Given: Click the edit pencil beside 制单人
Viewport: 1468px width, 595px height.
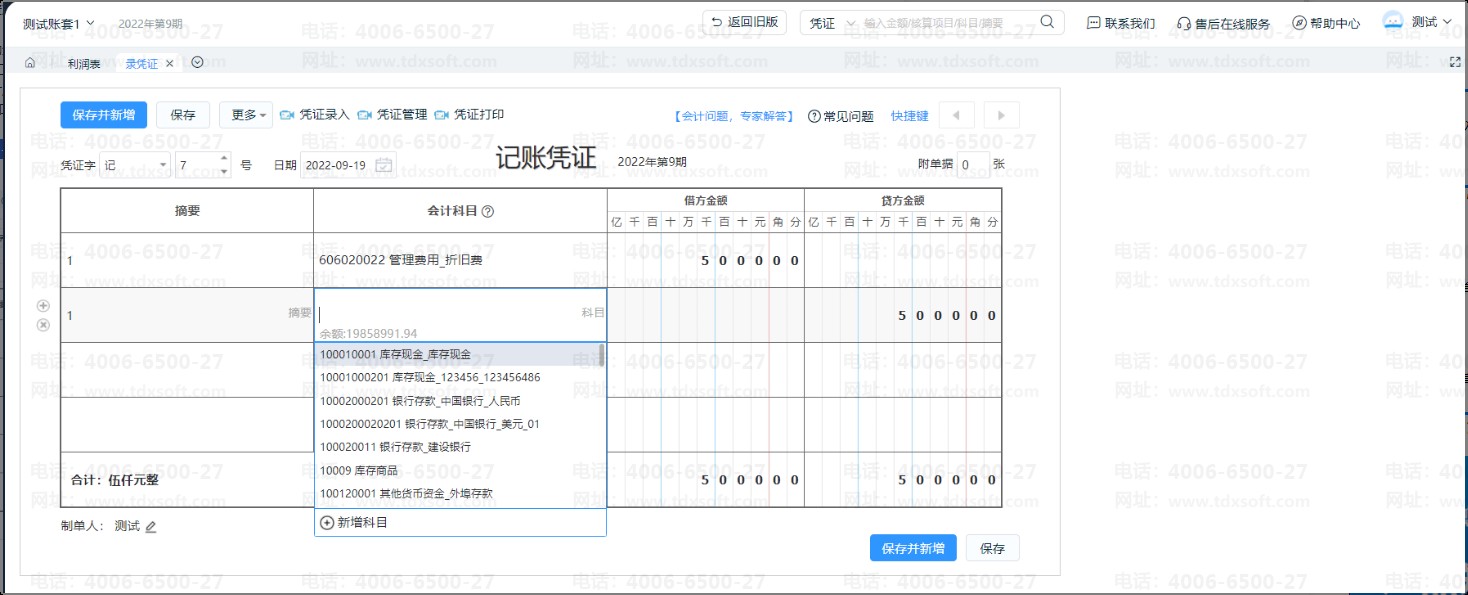Looking at the screenshot, I should point(151,527).
